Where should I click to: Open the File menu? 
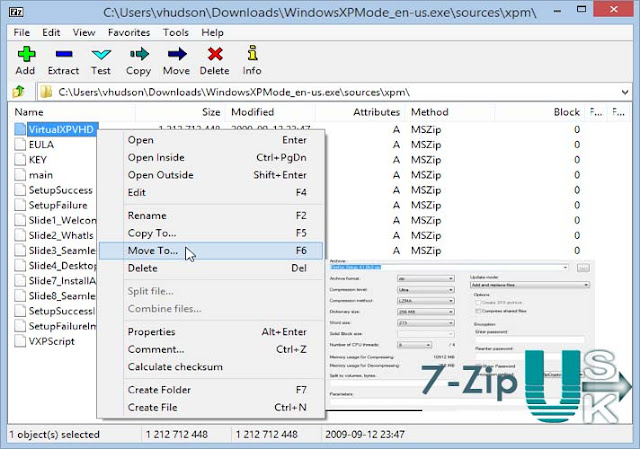pyautogui.click(x=21, y=33)
